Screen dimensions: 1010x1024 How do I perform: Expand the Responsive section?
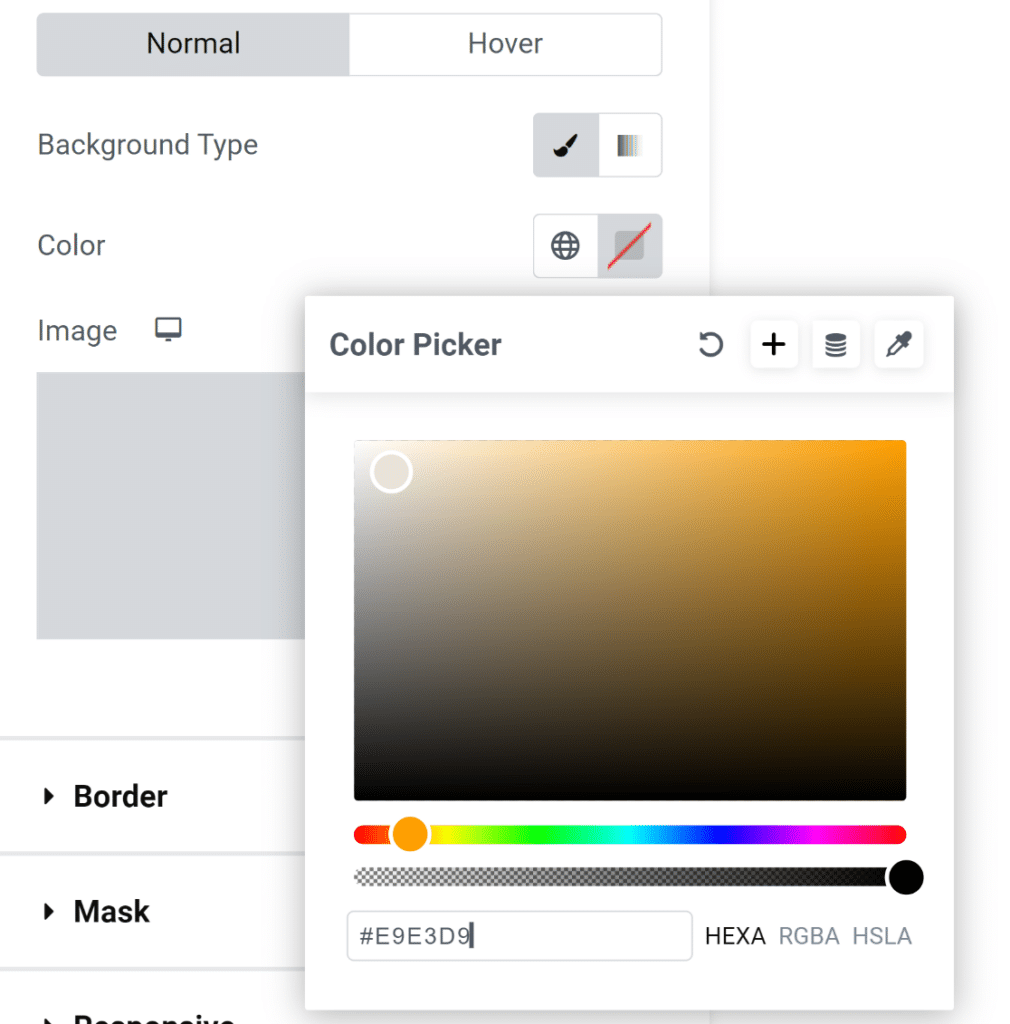[150, 1018]
